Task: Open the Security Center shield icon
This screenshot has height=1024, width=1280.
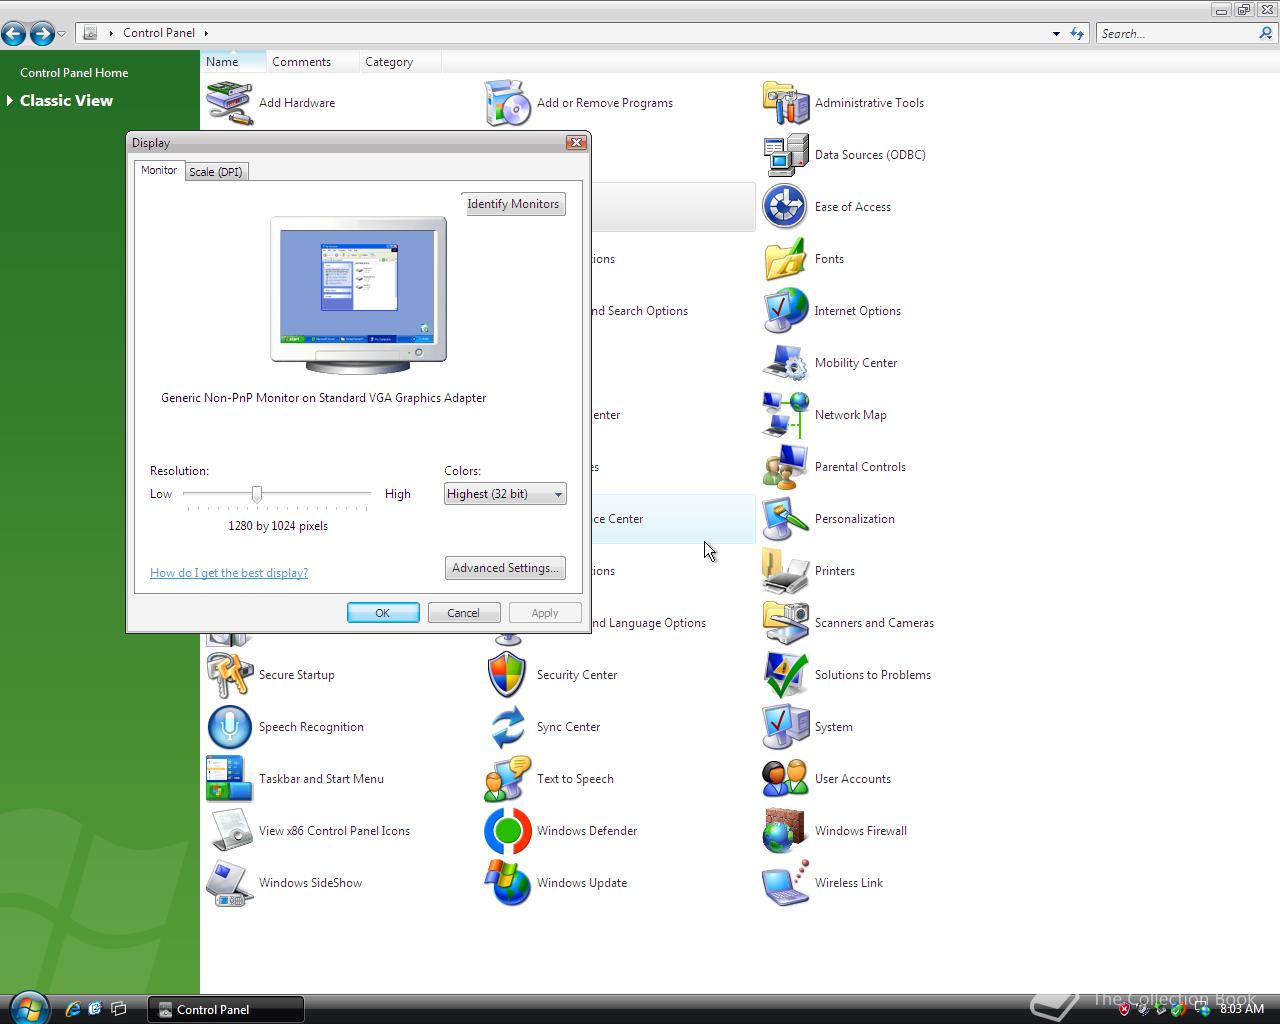Action: 507,675
